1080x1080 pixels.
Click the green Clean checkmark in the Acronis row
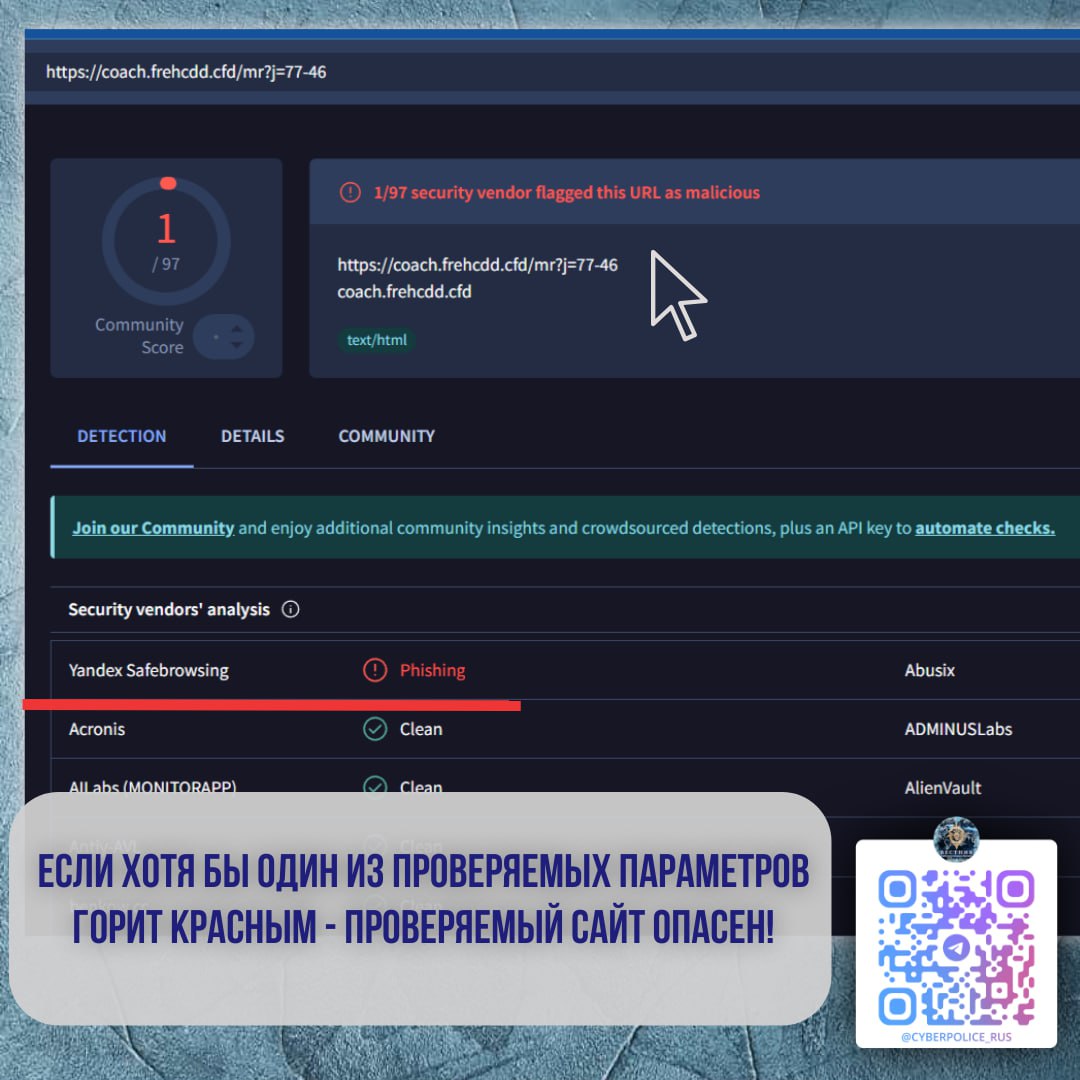pos(374,729)
